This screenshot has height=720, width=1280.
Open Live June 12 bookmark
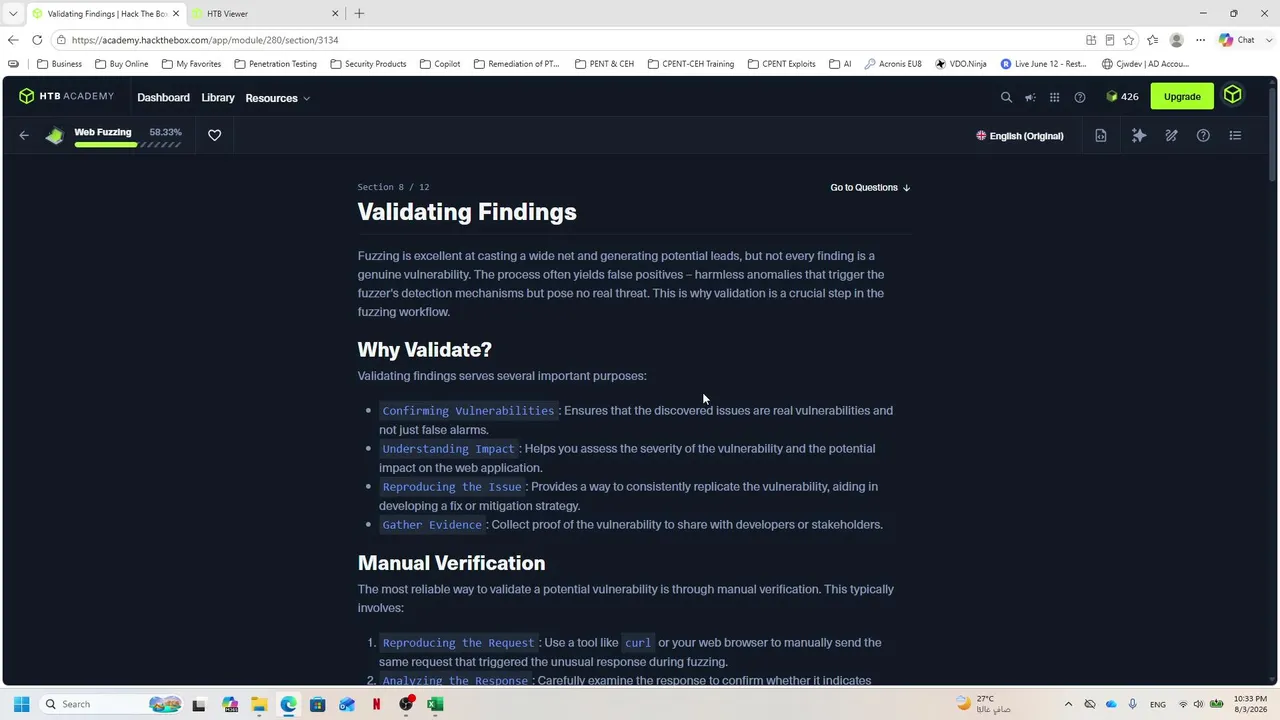(x=1043, y=64)
